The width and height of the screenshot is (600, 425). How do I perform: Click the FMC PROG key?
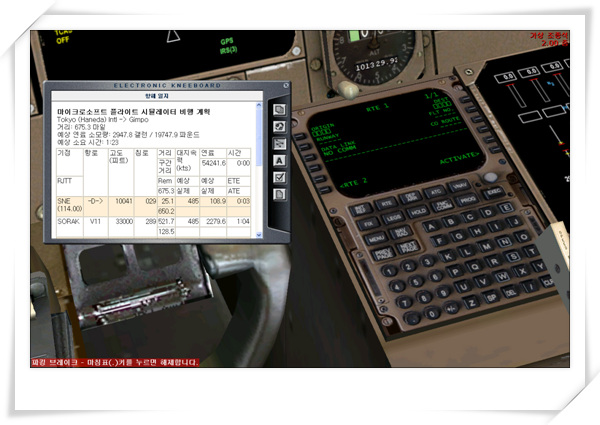click(x=466, y=199)
